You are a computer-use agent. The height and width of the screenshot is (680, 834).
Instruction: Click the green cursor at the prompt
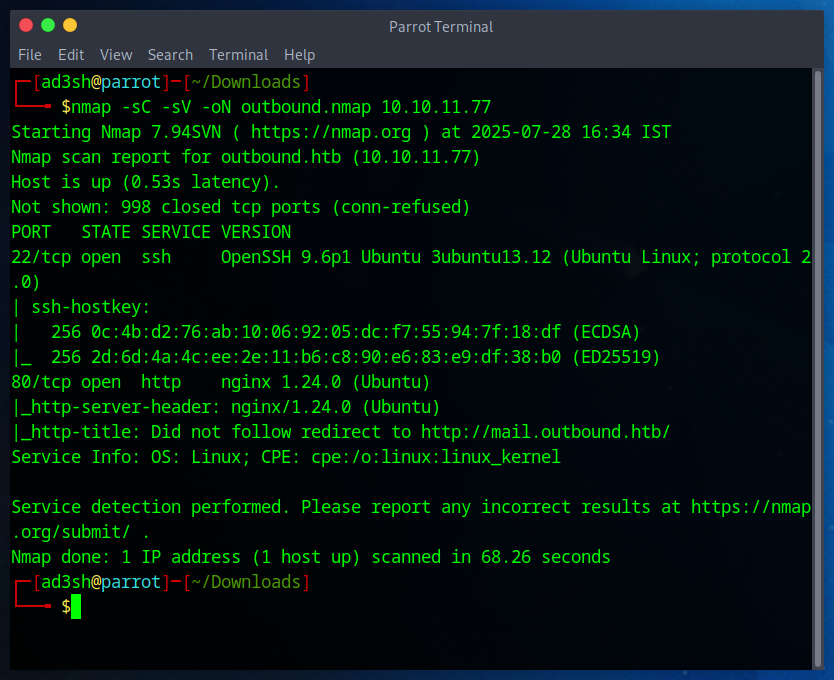75,607
